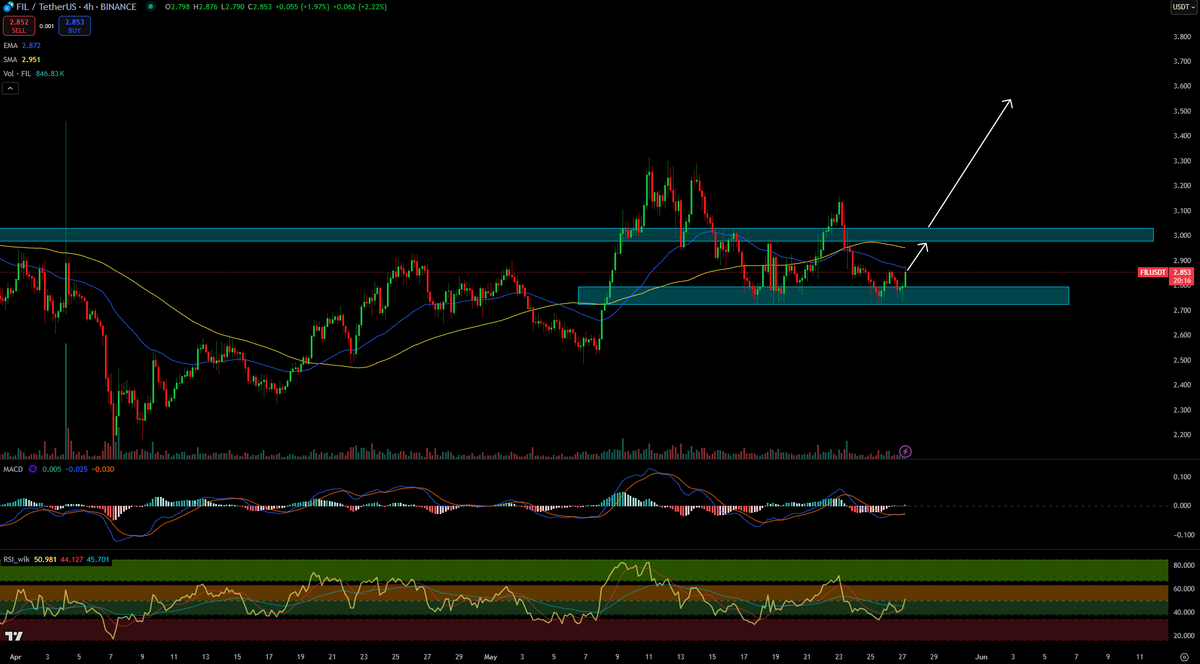The image size is (1200, 664).
Task: Open symbol search via FIL / TetherUS title
Action: (x=74, y=7)
